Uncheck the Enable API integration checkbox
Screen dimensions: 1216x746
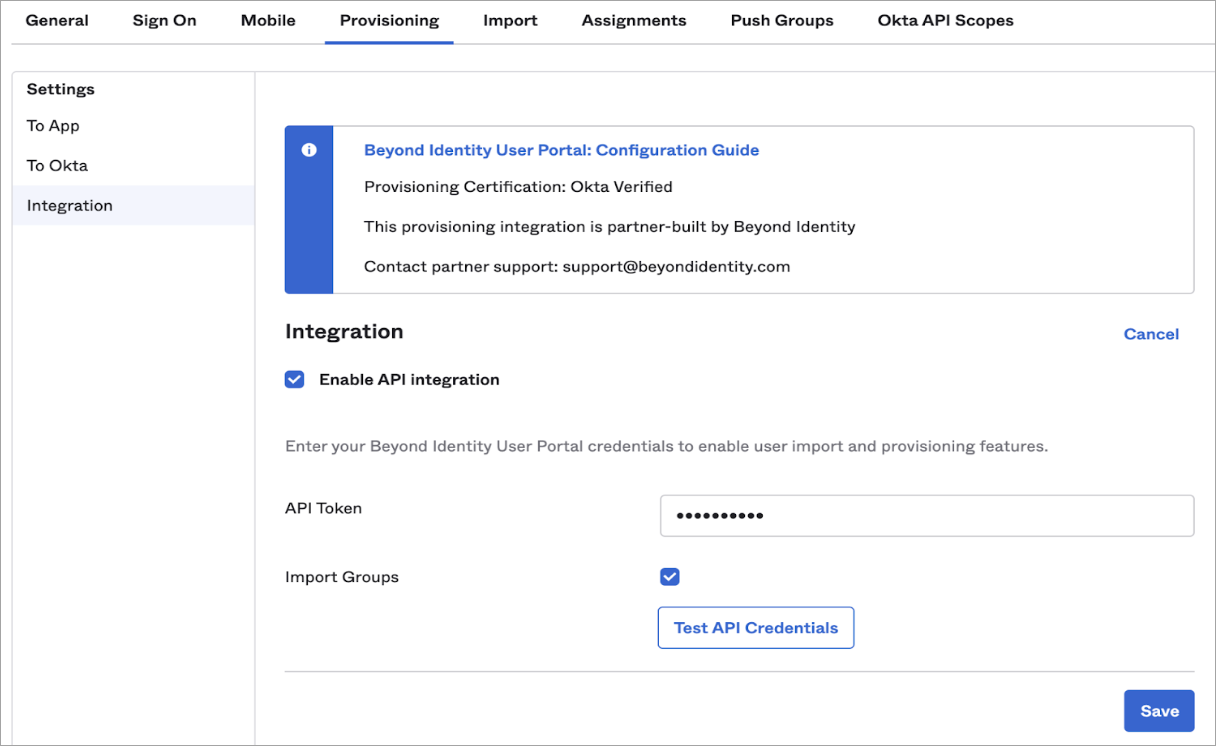295,380
